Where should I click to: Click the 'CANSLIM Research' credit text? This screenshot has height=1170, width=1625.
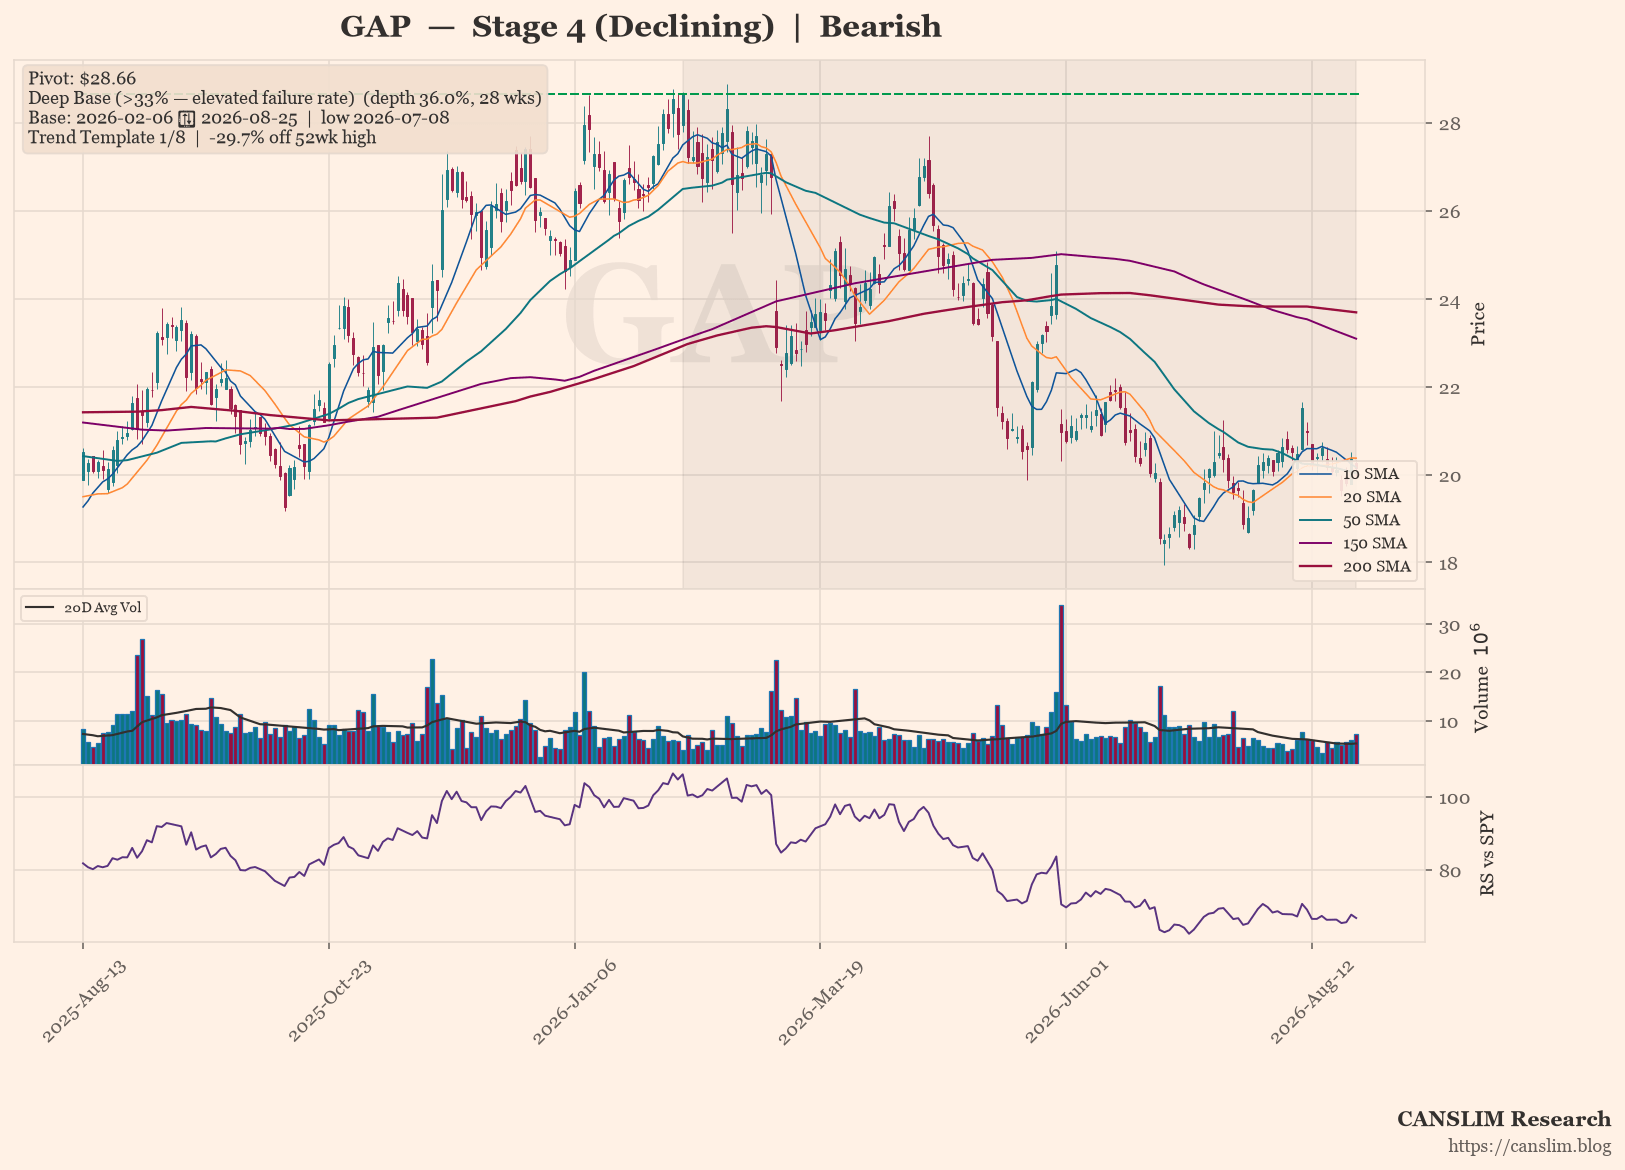click(1504, 1119)
